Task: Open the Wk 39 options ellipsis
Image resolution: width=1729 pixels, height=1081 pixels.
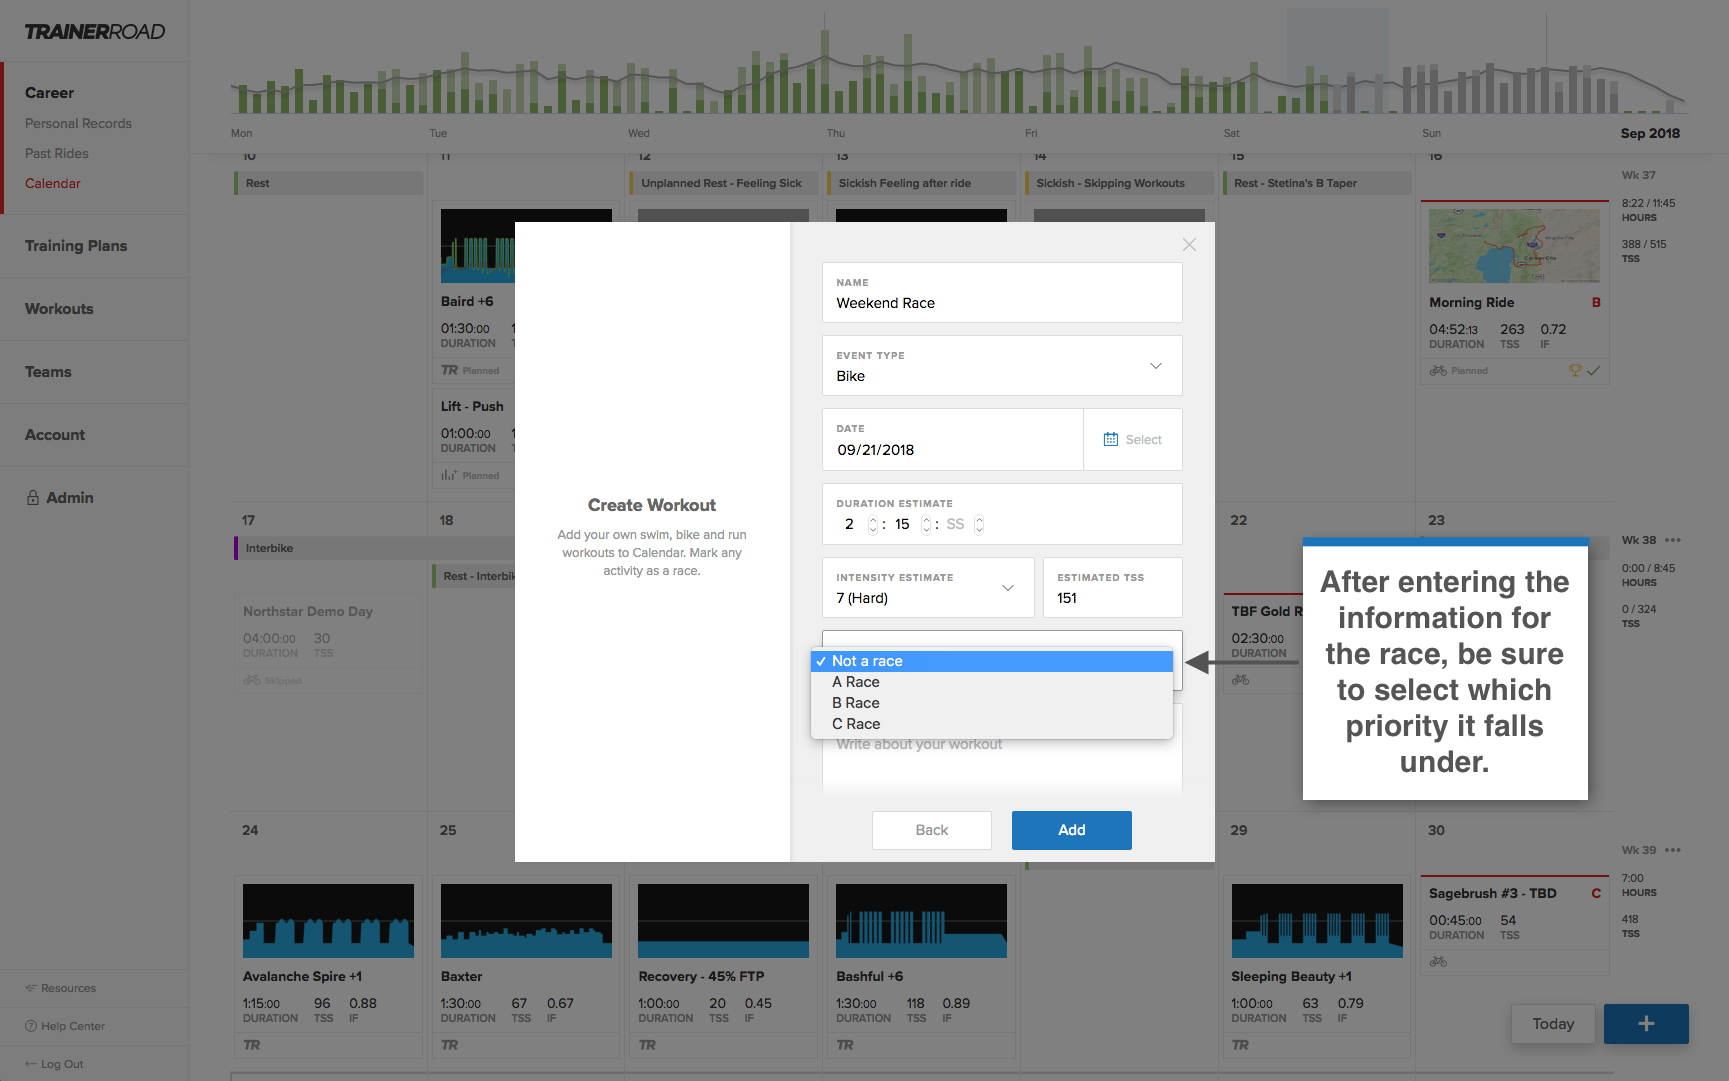Action: [x=1673, y=850]
